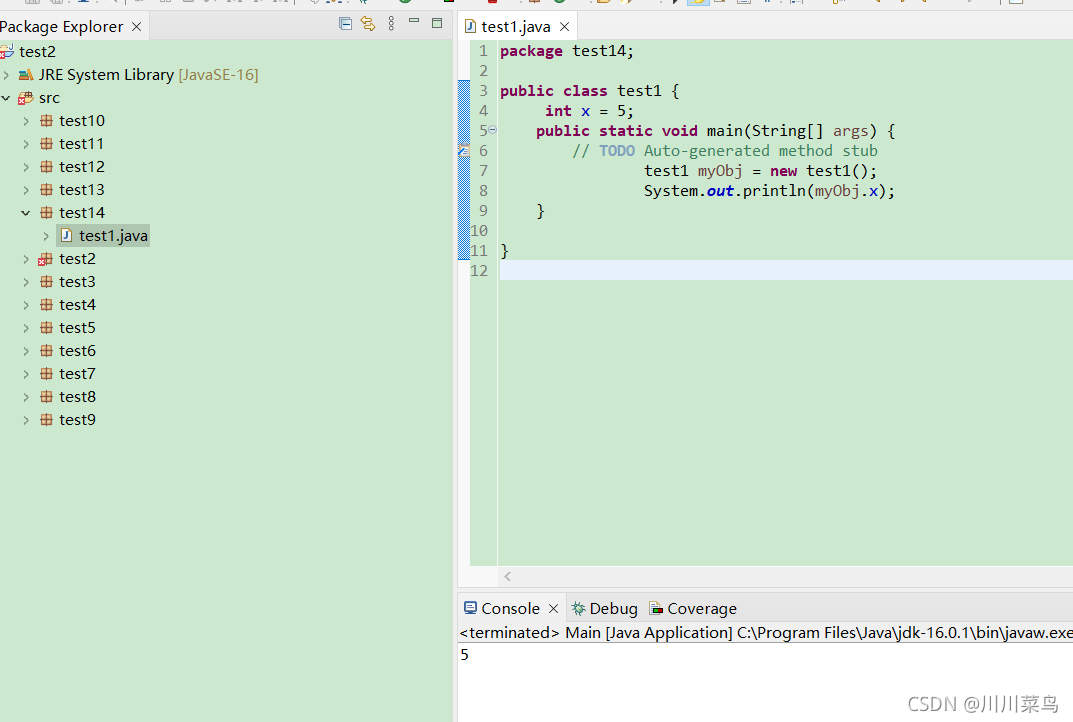Viewport: 1073px width, 722px height.
Task: Click the test1.java file icon in tree
Action: (66, 235)
